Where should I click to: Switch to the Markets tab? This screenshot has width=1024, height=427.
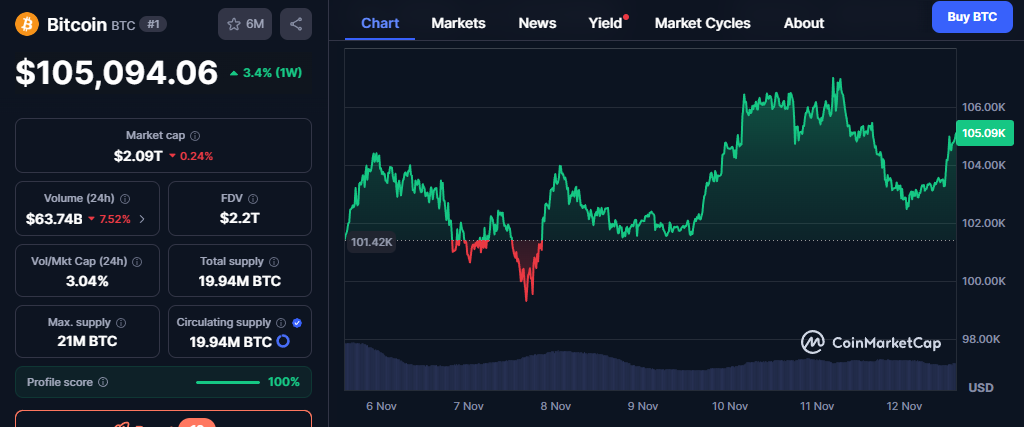tap(458, 23)
